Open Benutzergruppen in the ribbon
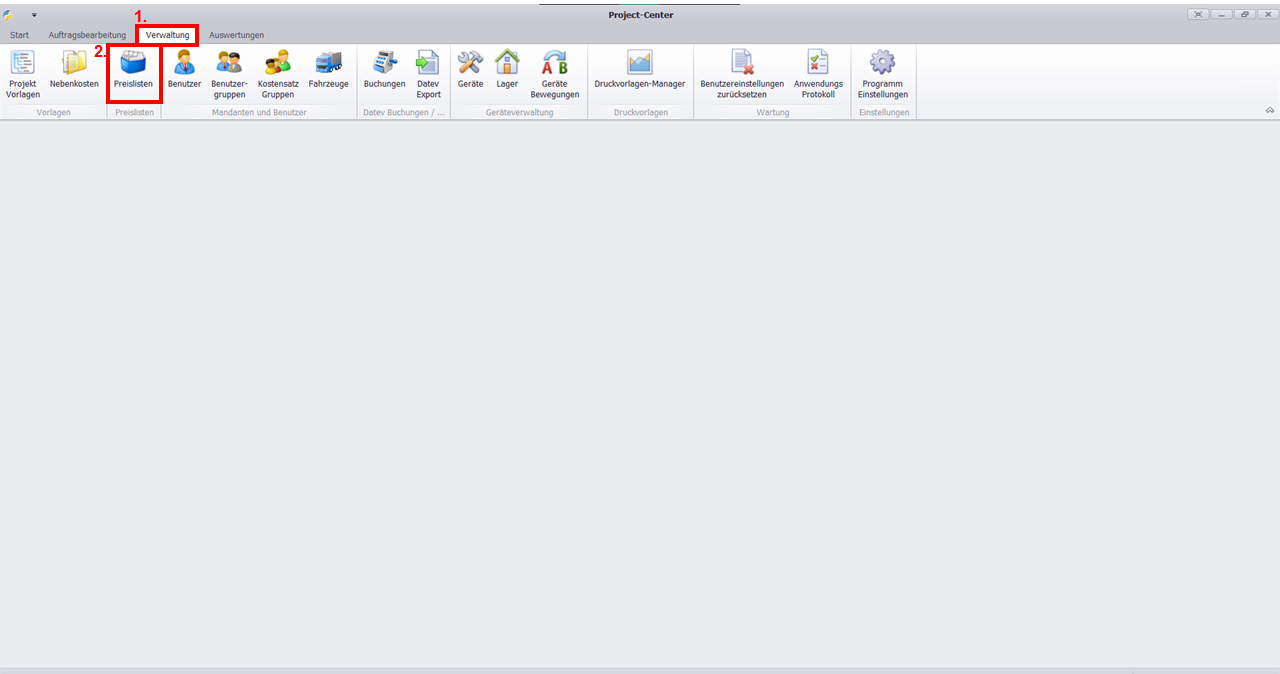Image resolution: width=1280 pixels, height=674 pixels. [228, 74]
